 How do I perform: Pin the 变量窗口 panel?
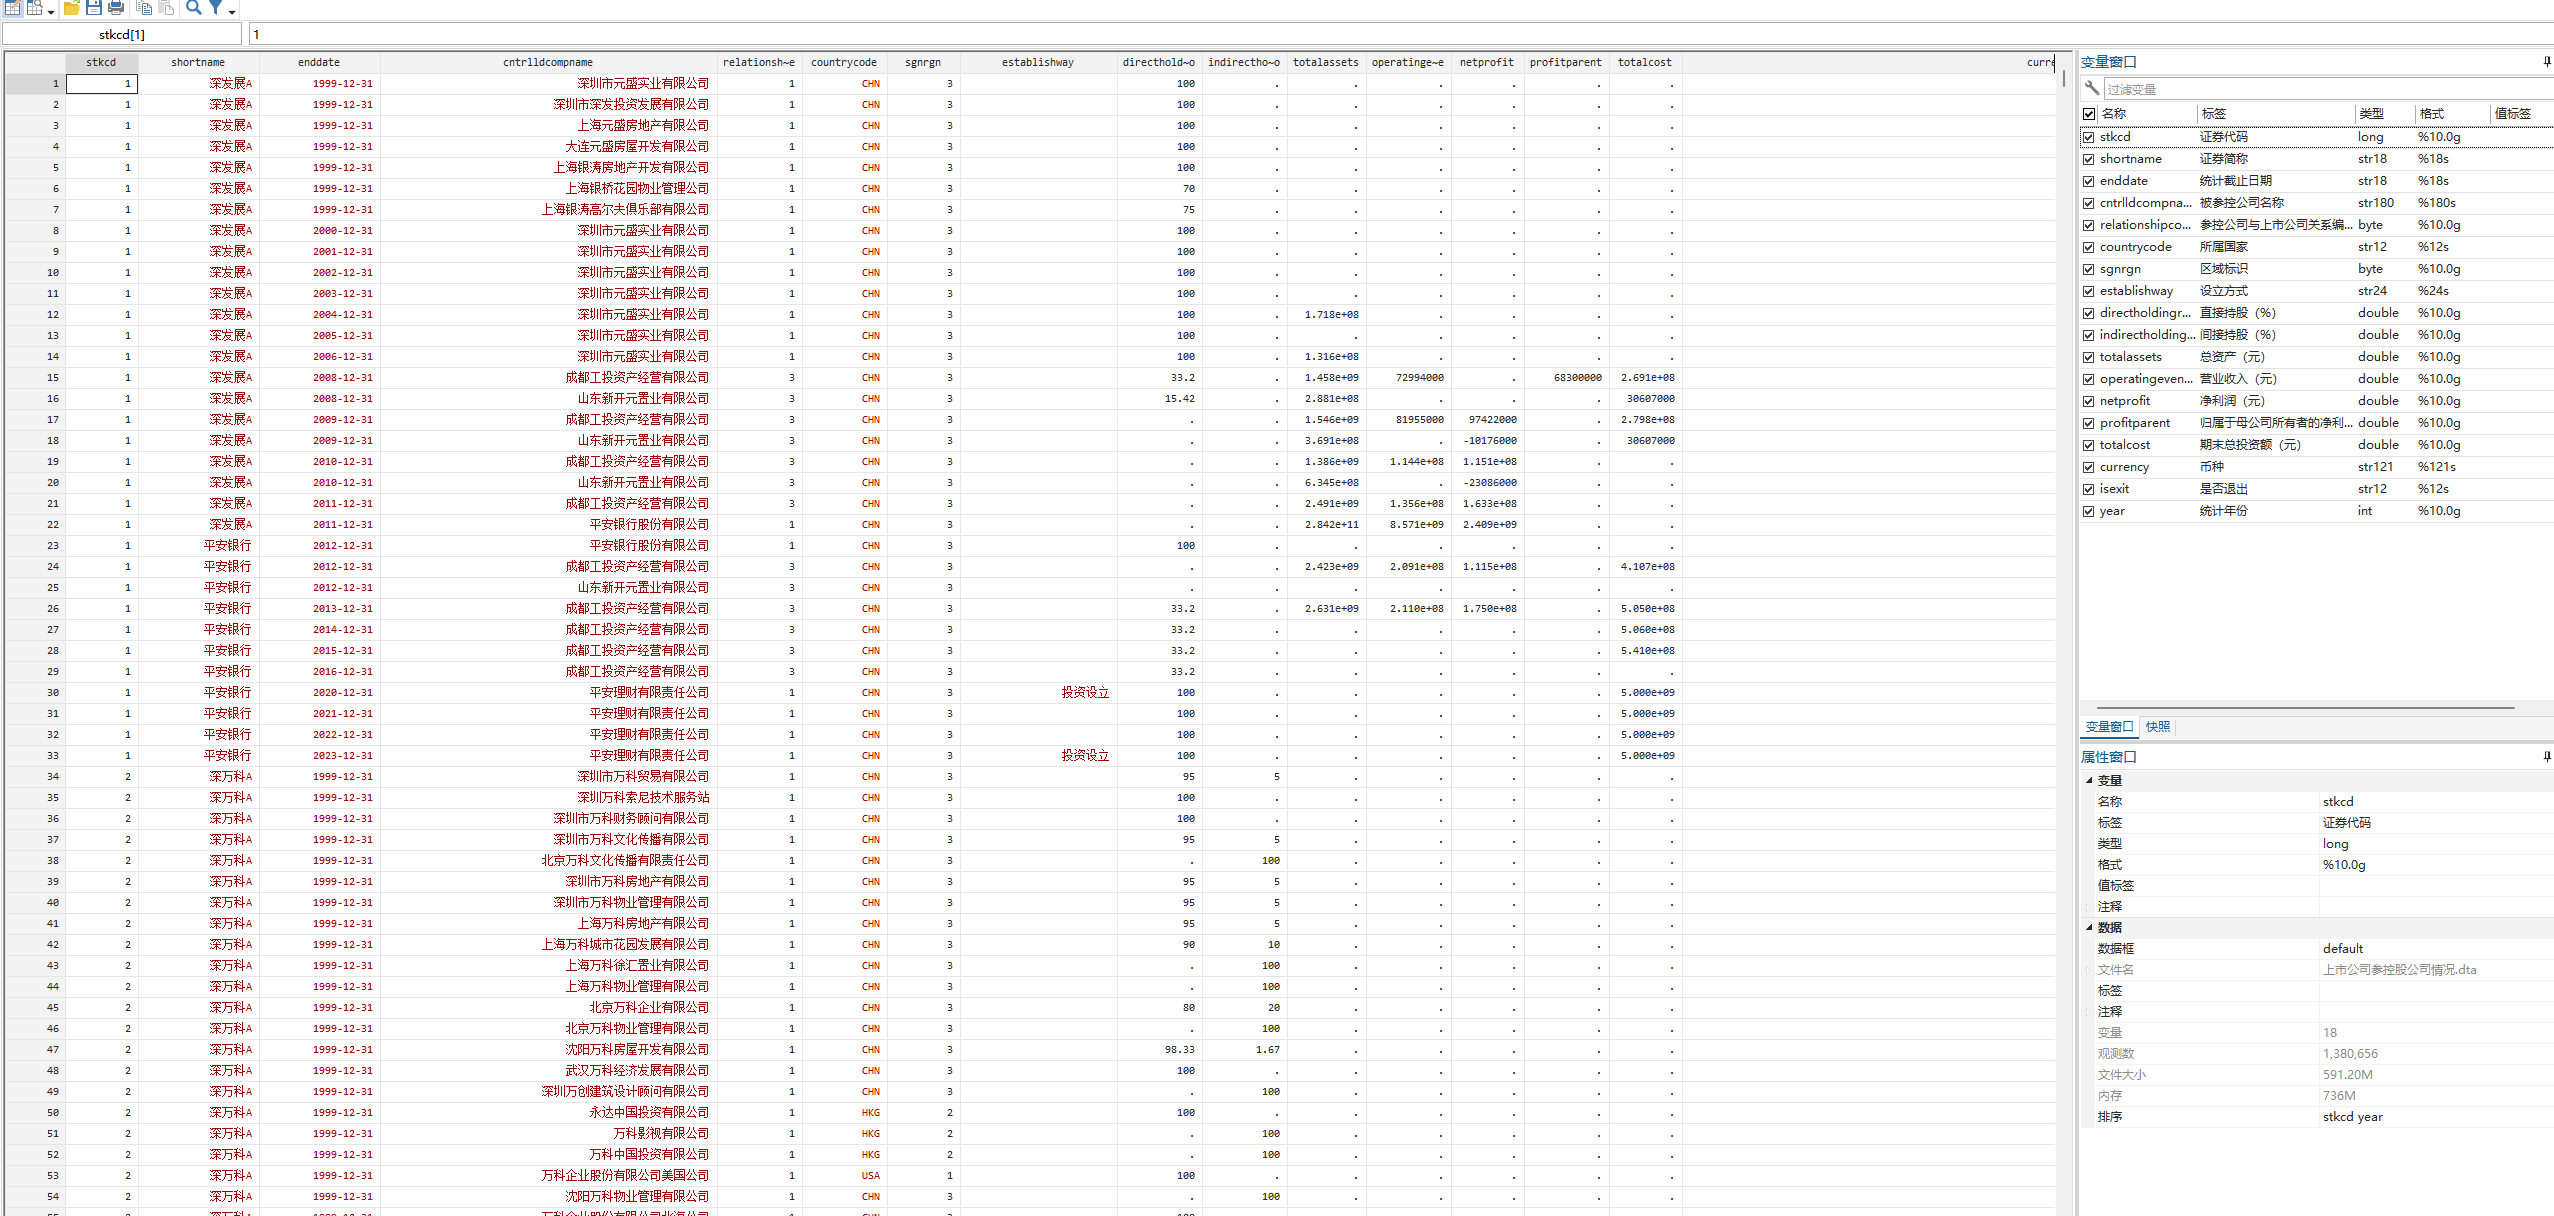tap(2546, 62)
